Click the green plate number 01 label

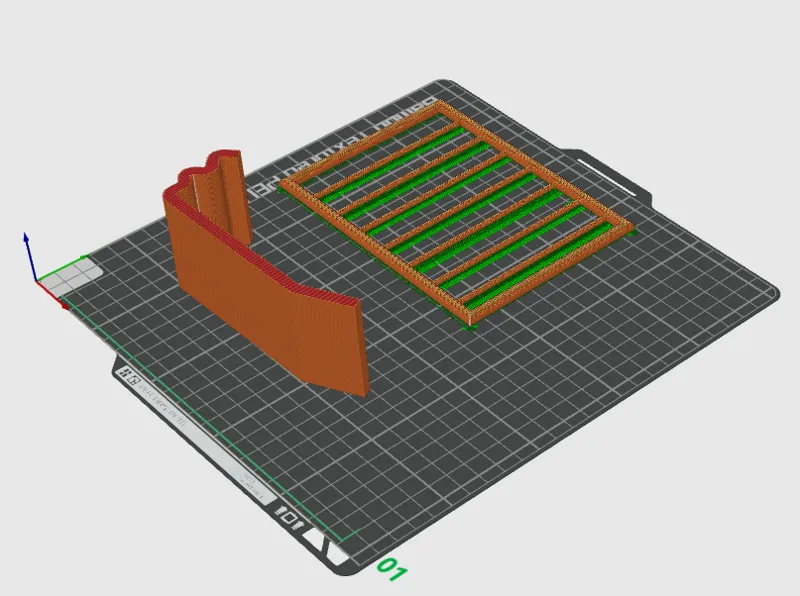coord(392,569)
